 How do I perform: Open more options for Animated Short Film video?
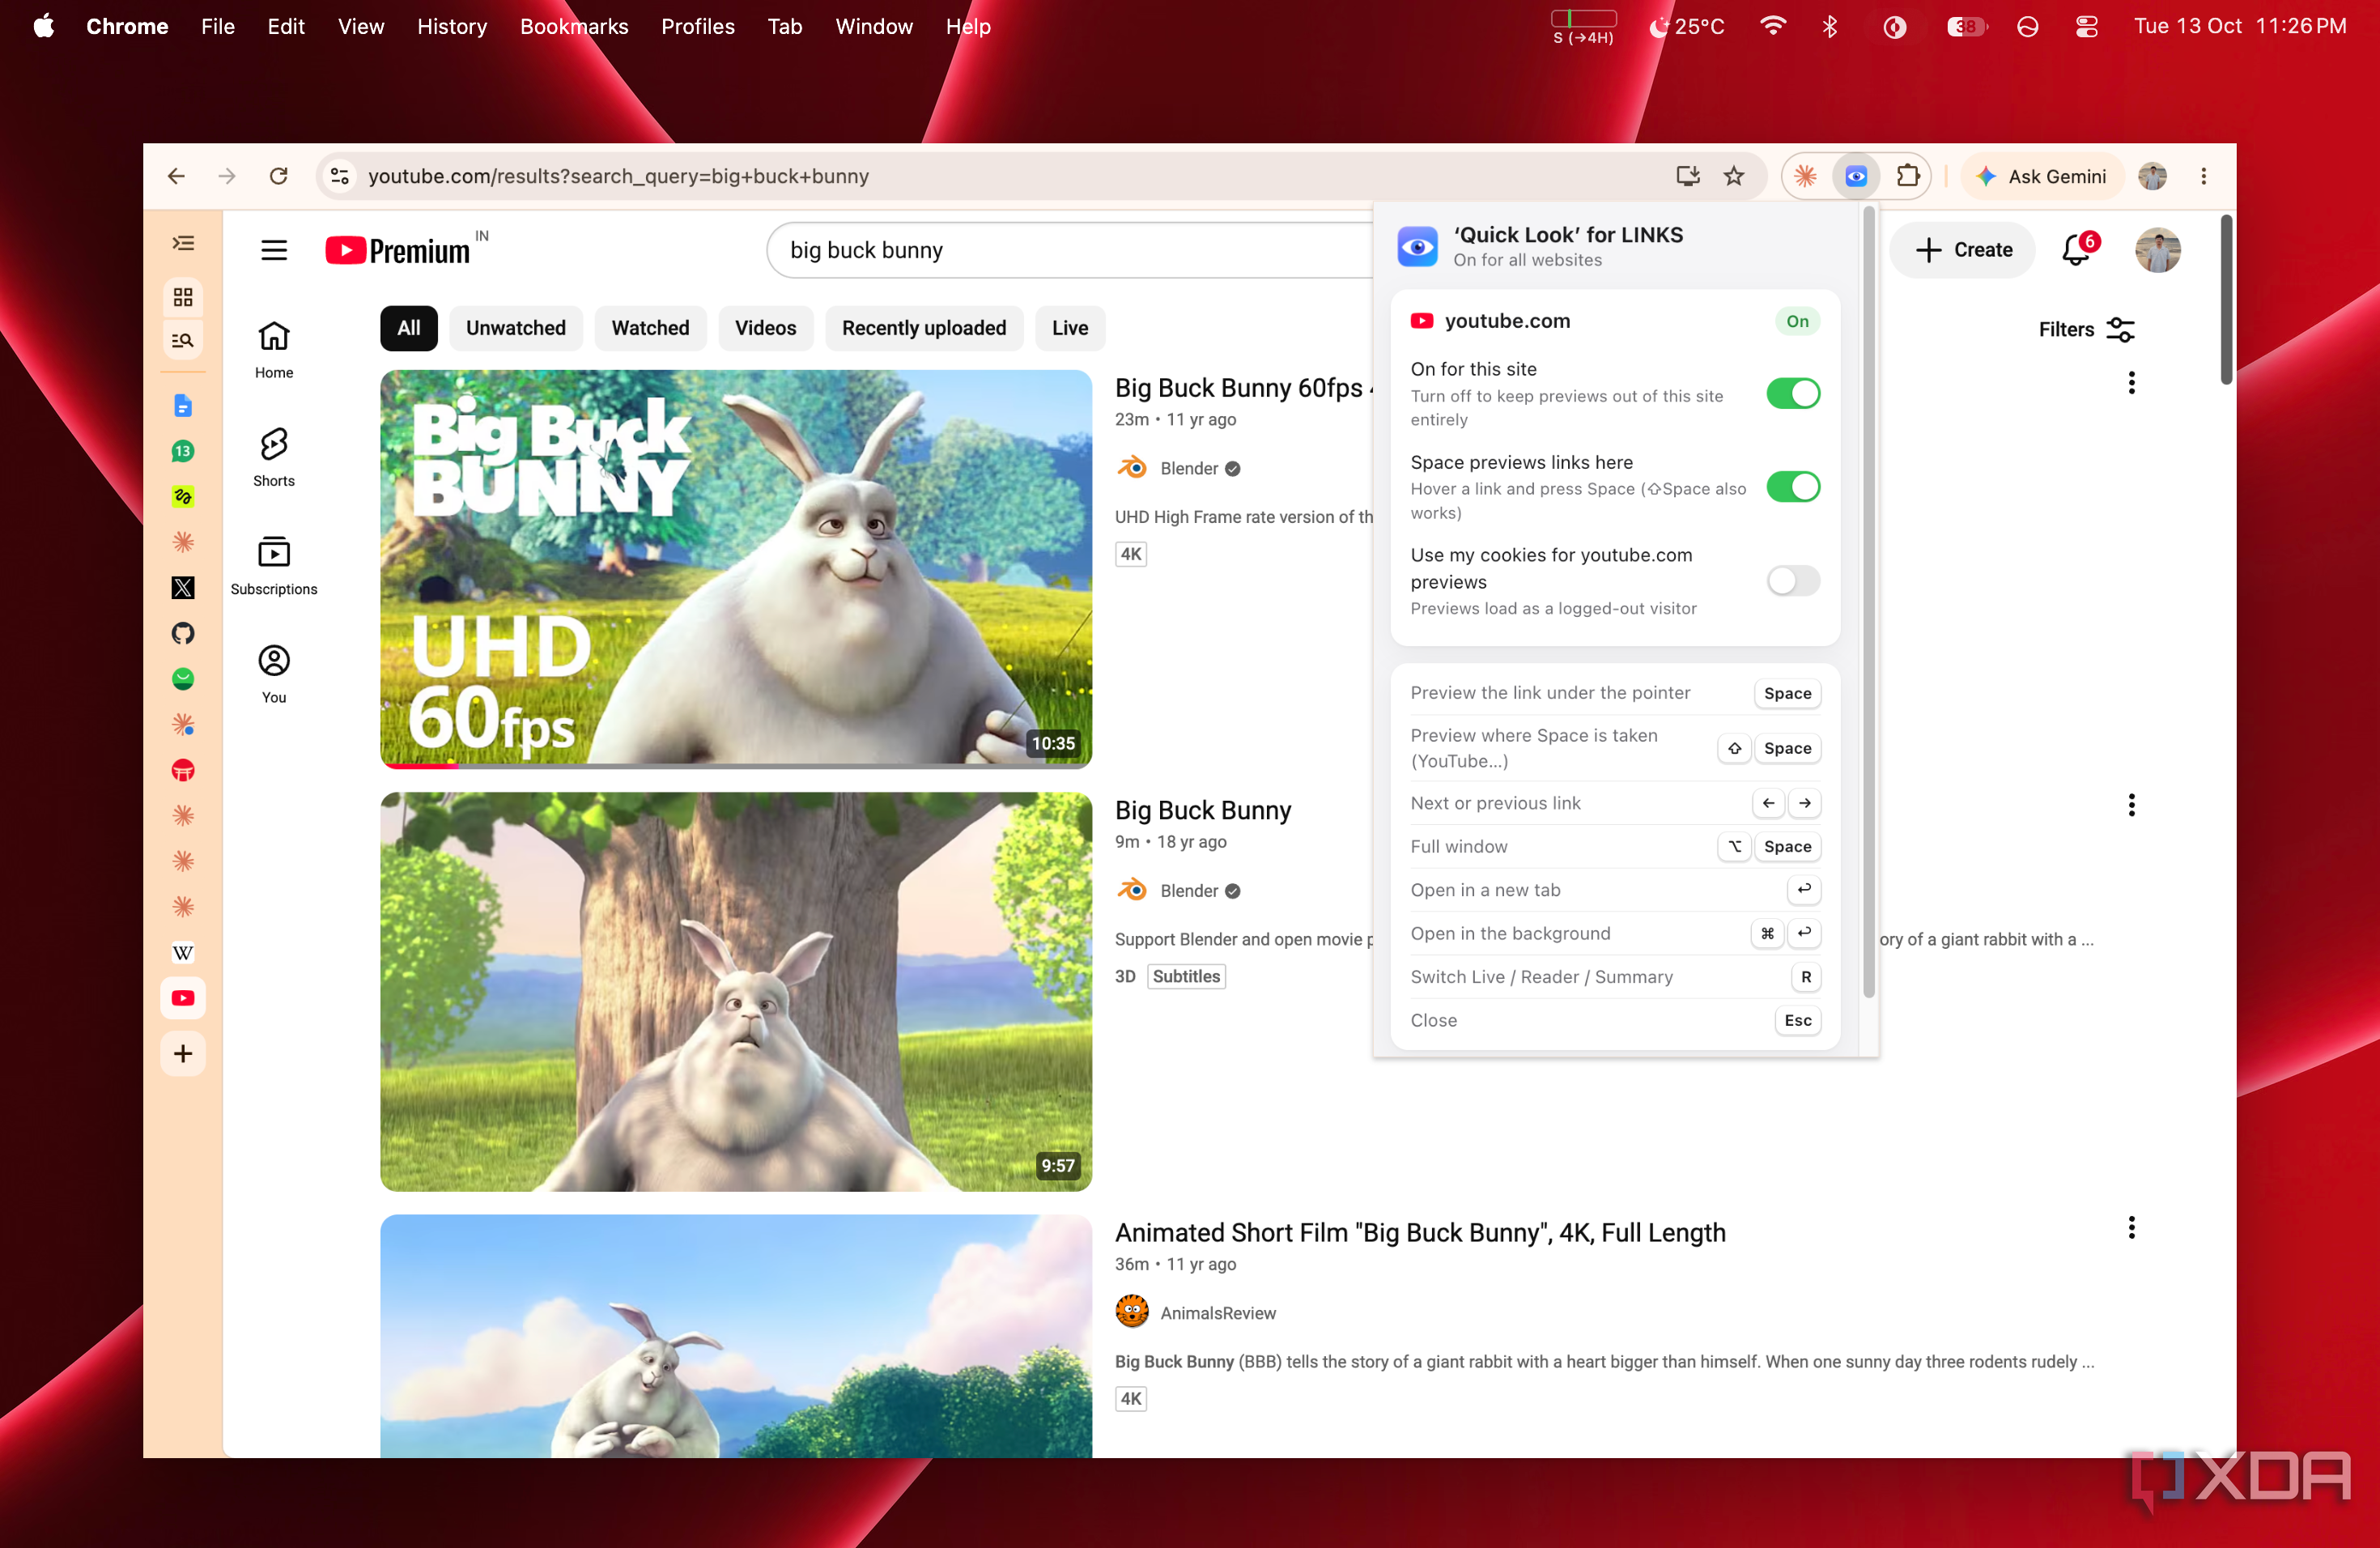tap(2131, 1227)
